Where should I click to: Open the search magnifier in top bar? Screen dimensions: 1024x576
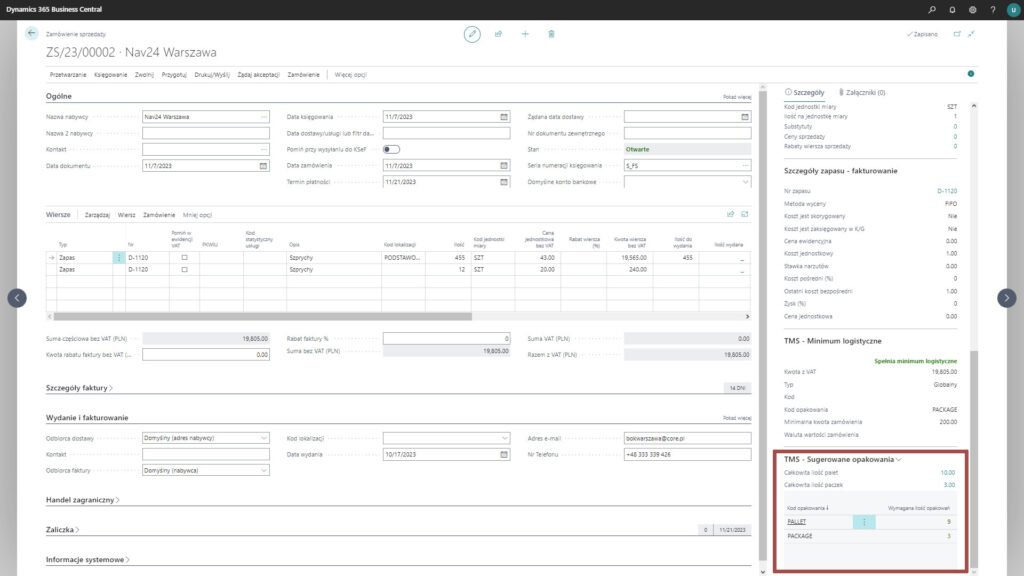tap(932, 10)
